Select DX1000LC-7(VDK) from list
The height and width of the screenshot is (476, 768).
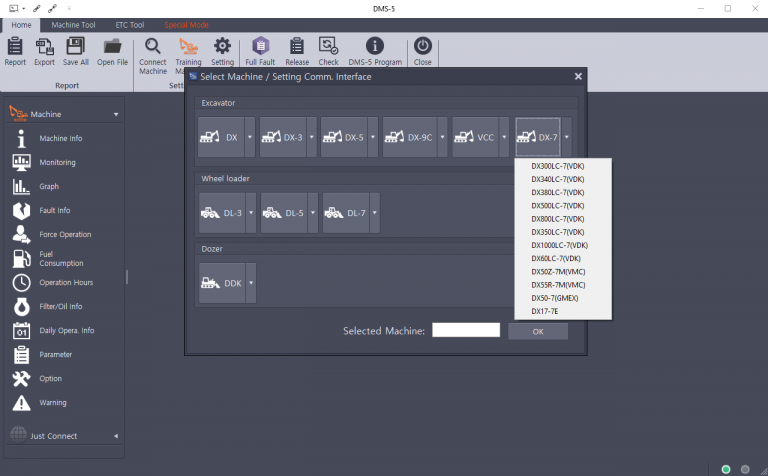click(560, 245)
